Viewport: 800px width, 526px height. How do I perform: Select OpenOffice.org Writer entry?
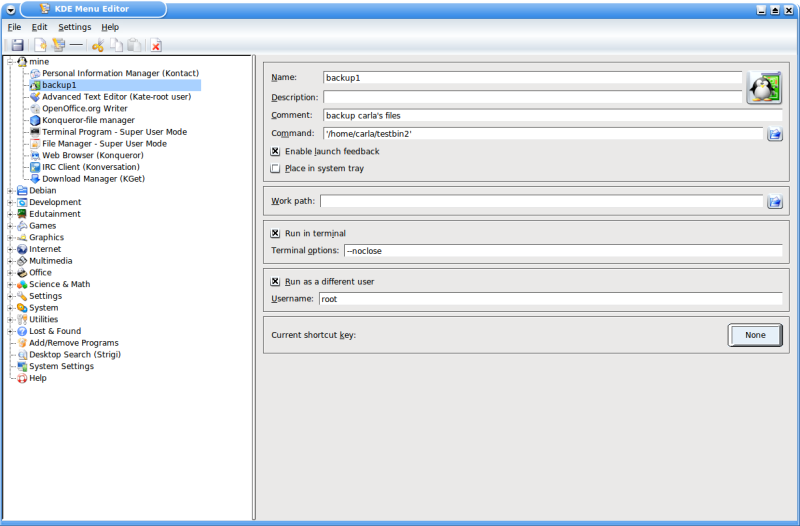(x=85, y=109)
